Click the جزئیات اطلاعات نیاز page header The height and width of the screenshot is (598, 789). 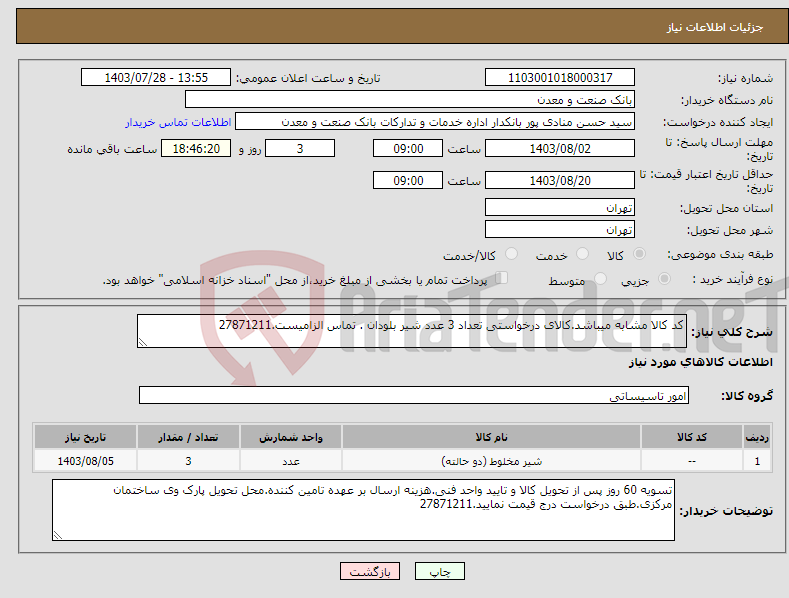[715, 27]
